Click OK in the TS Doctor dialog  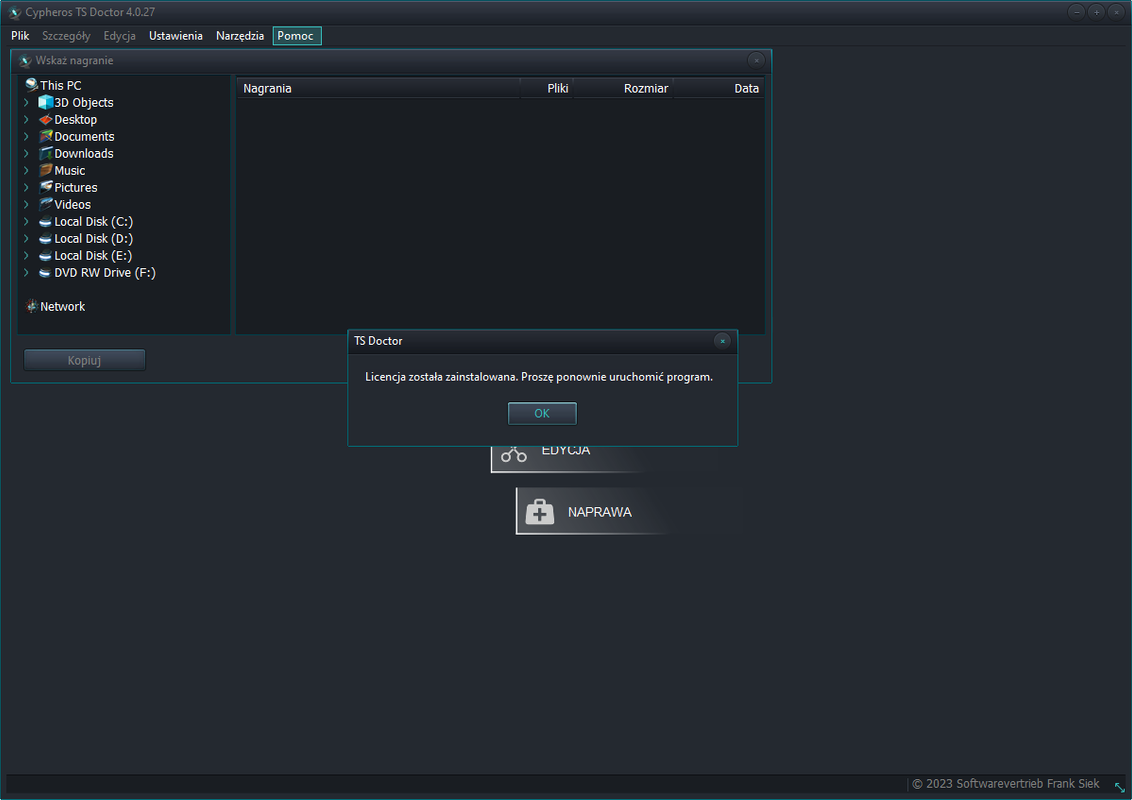(x=541, y=413)
